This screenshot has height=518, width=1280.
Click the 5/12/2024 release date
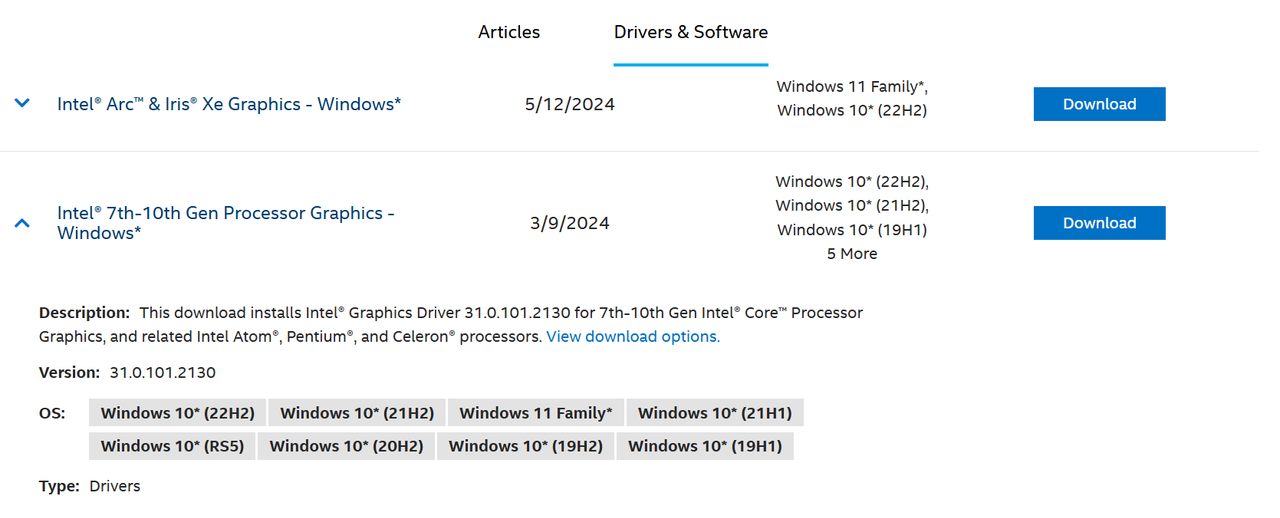coord(570,104)
